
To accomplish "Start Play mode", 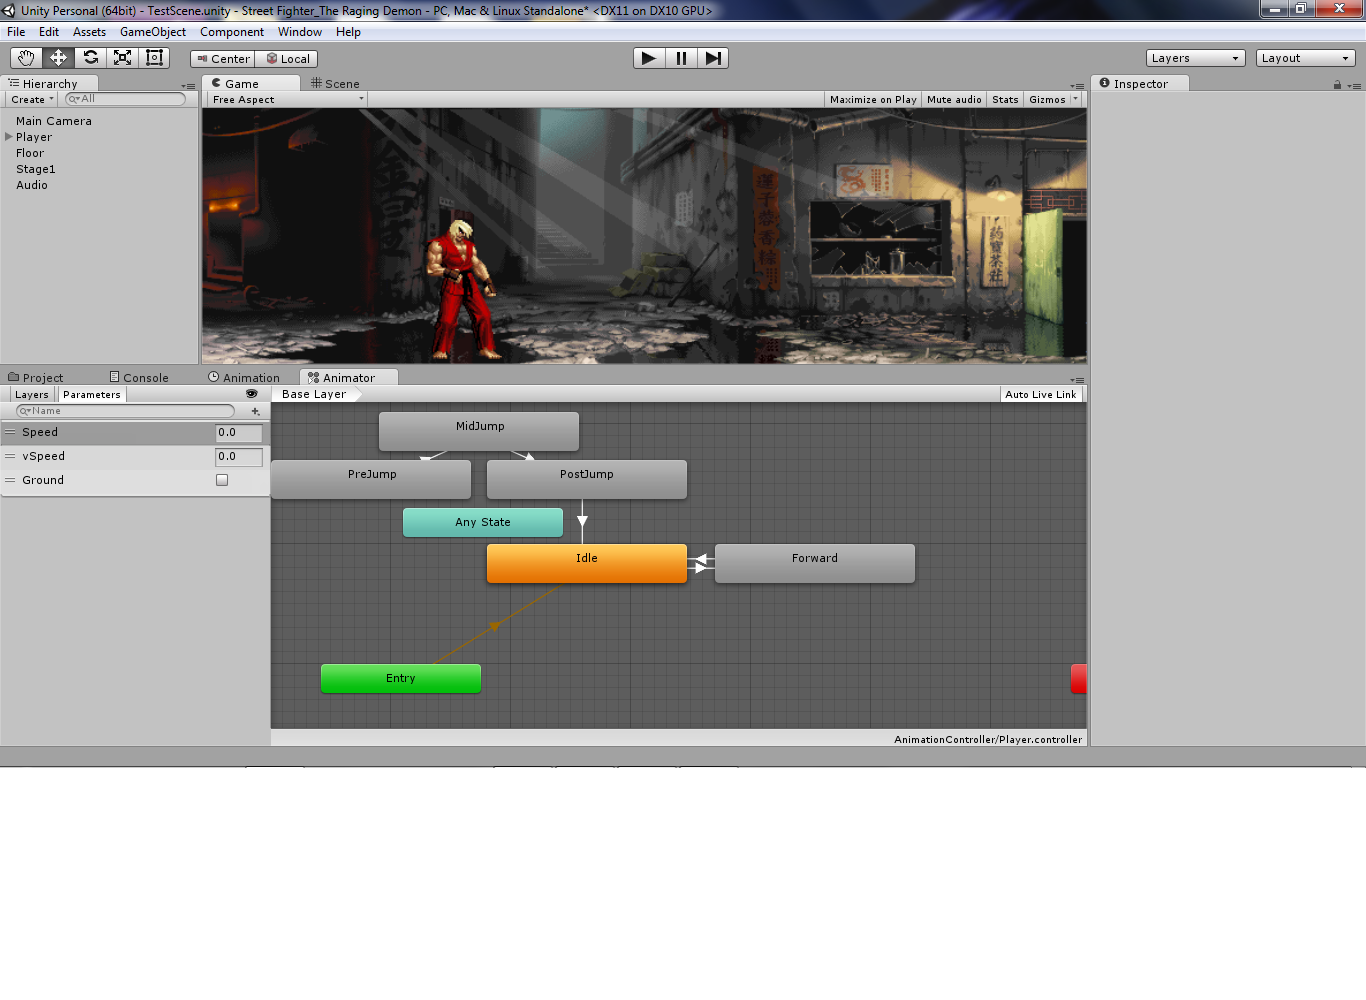I will pos(649,58).
